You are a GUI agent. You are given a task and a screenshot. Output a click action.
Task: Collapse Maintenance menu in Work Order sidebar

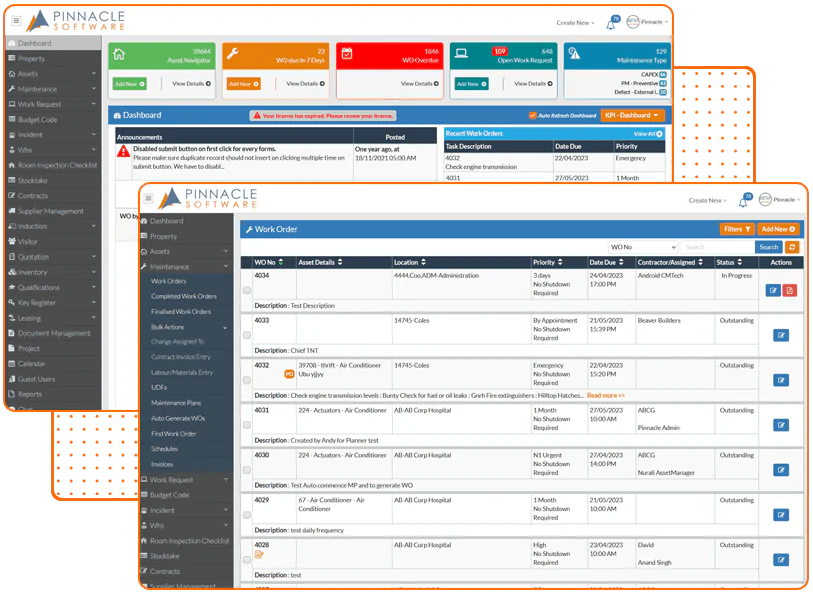187,266
